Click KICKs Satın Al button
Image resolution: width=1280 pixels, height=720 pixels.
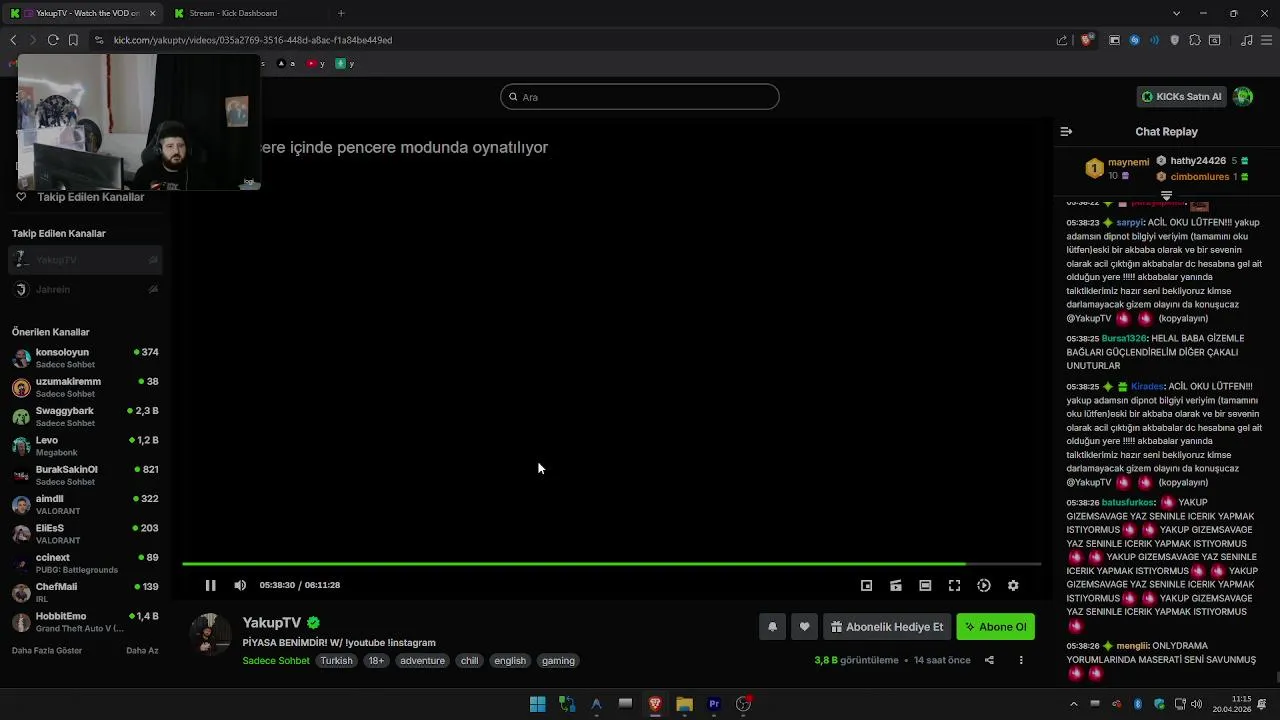click(x=1182, y=97)
